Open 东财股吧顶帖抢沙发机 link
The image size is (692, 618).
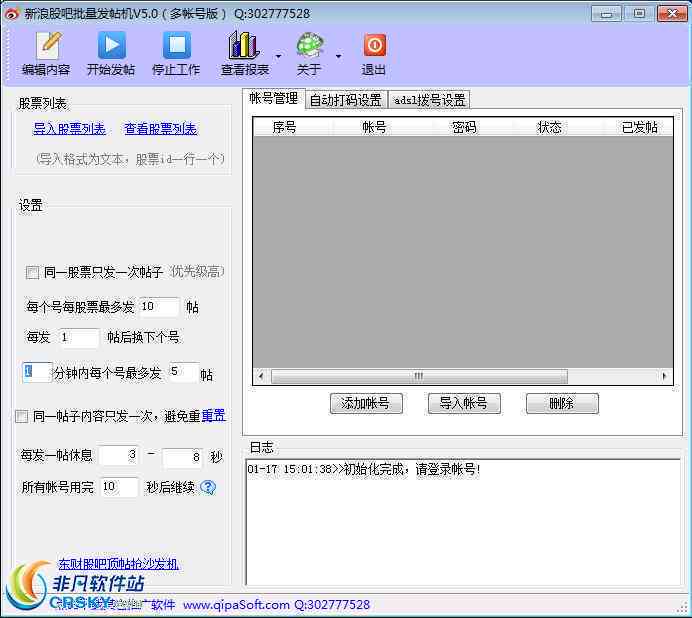click(118, 564)
